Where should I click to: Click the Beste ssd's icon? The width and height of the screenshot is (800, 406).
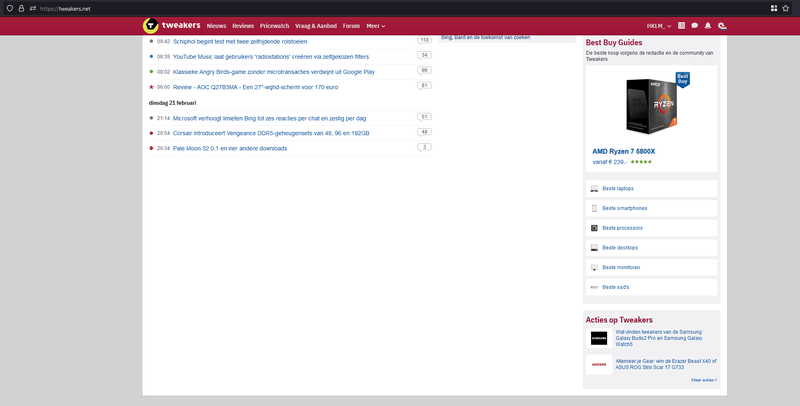(x=594, y=287)
